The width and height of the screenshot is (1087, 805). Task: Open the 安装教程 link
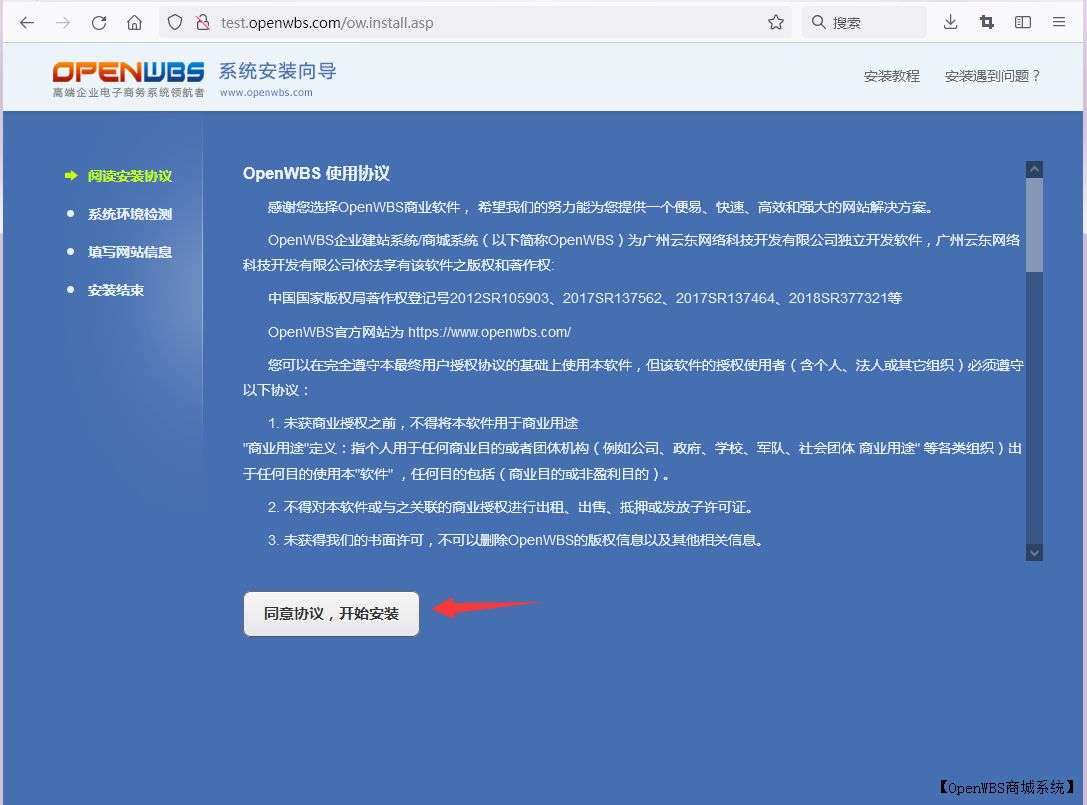[x=891, y=75]
